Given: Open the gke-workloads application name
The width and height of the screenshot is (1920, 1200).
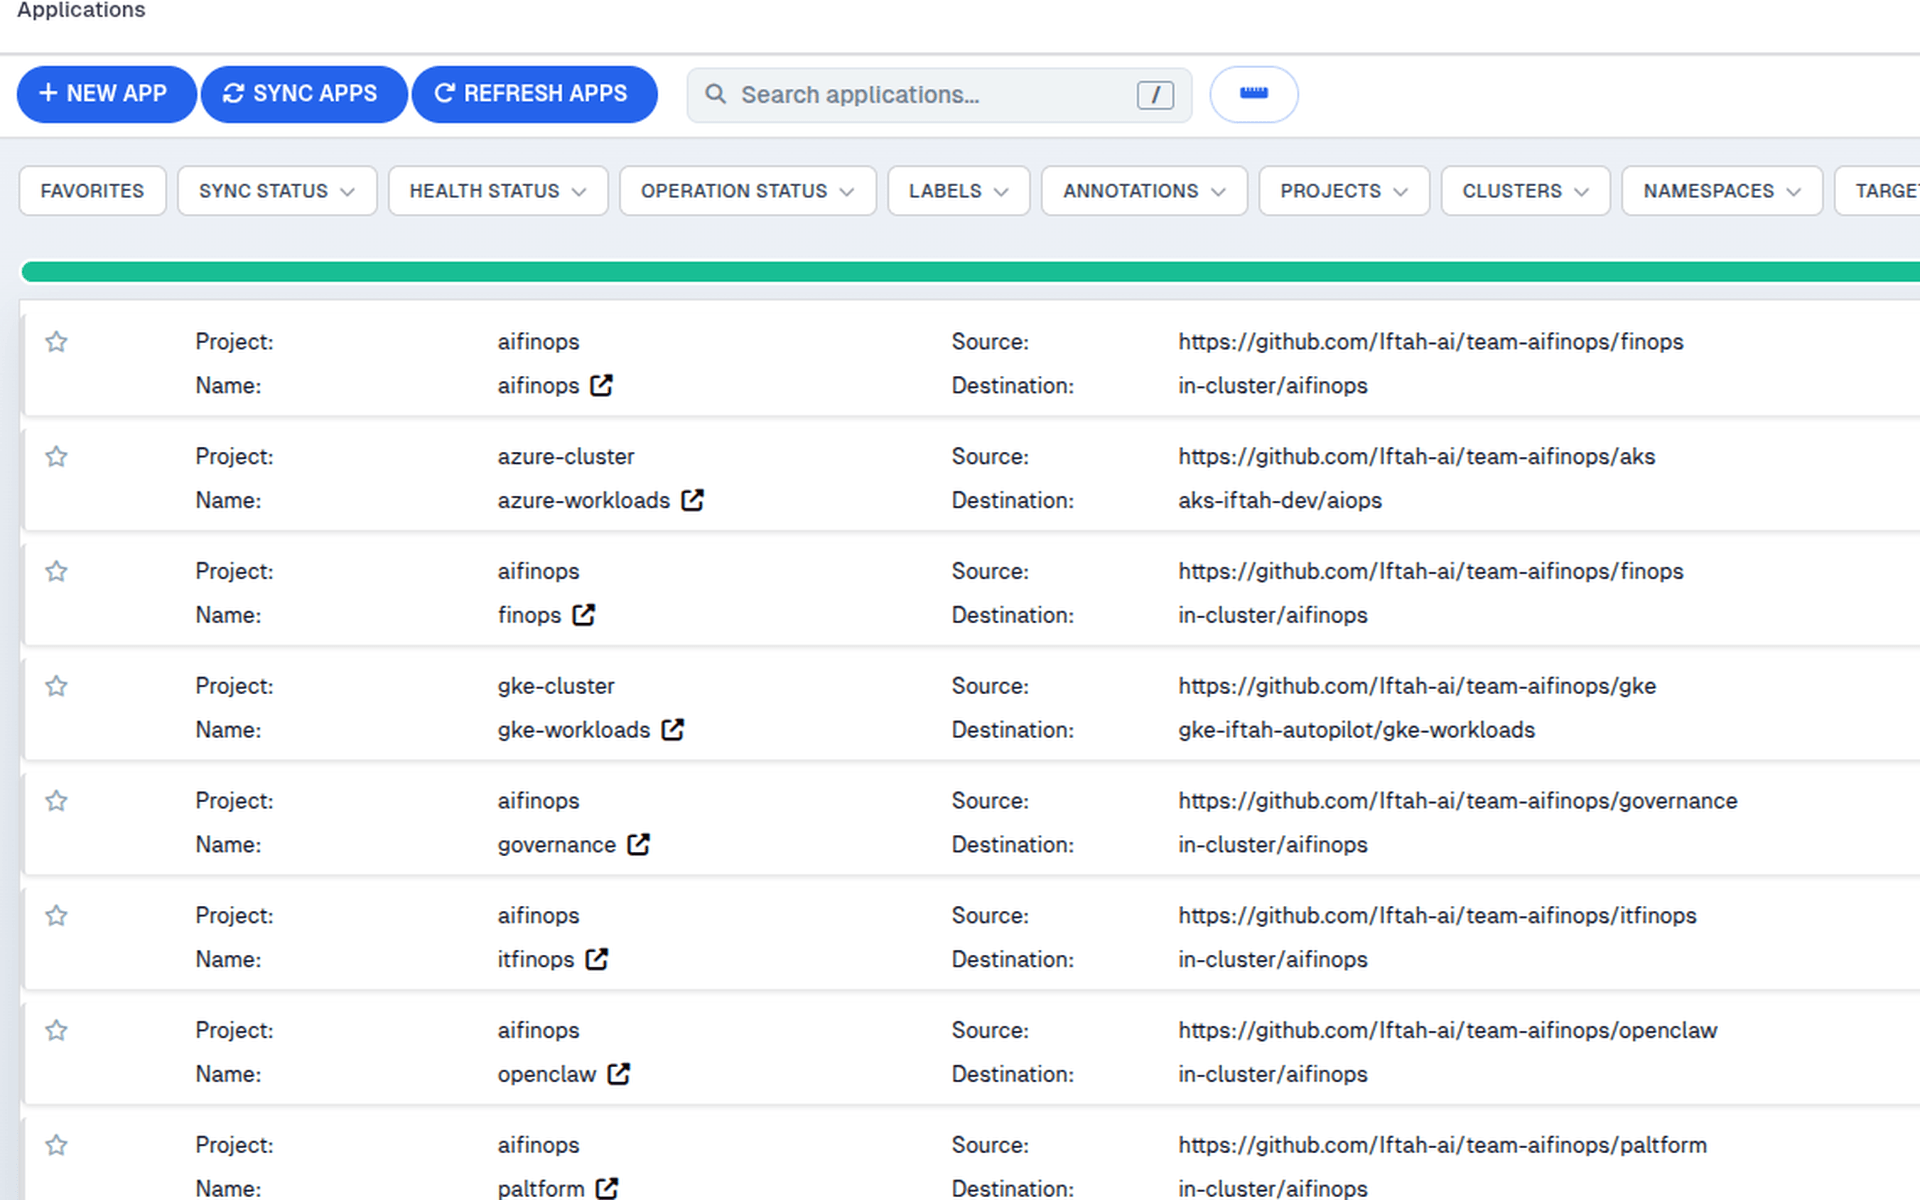Looking at the screenshot, I should coord(574,730).
